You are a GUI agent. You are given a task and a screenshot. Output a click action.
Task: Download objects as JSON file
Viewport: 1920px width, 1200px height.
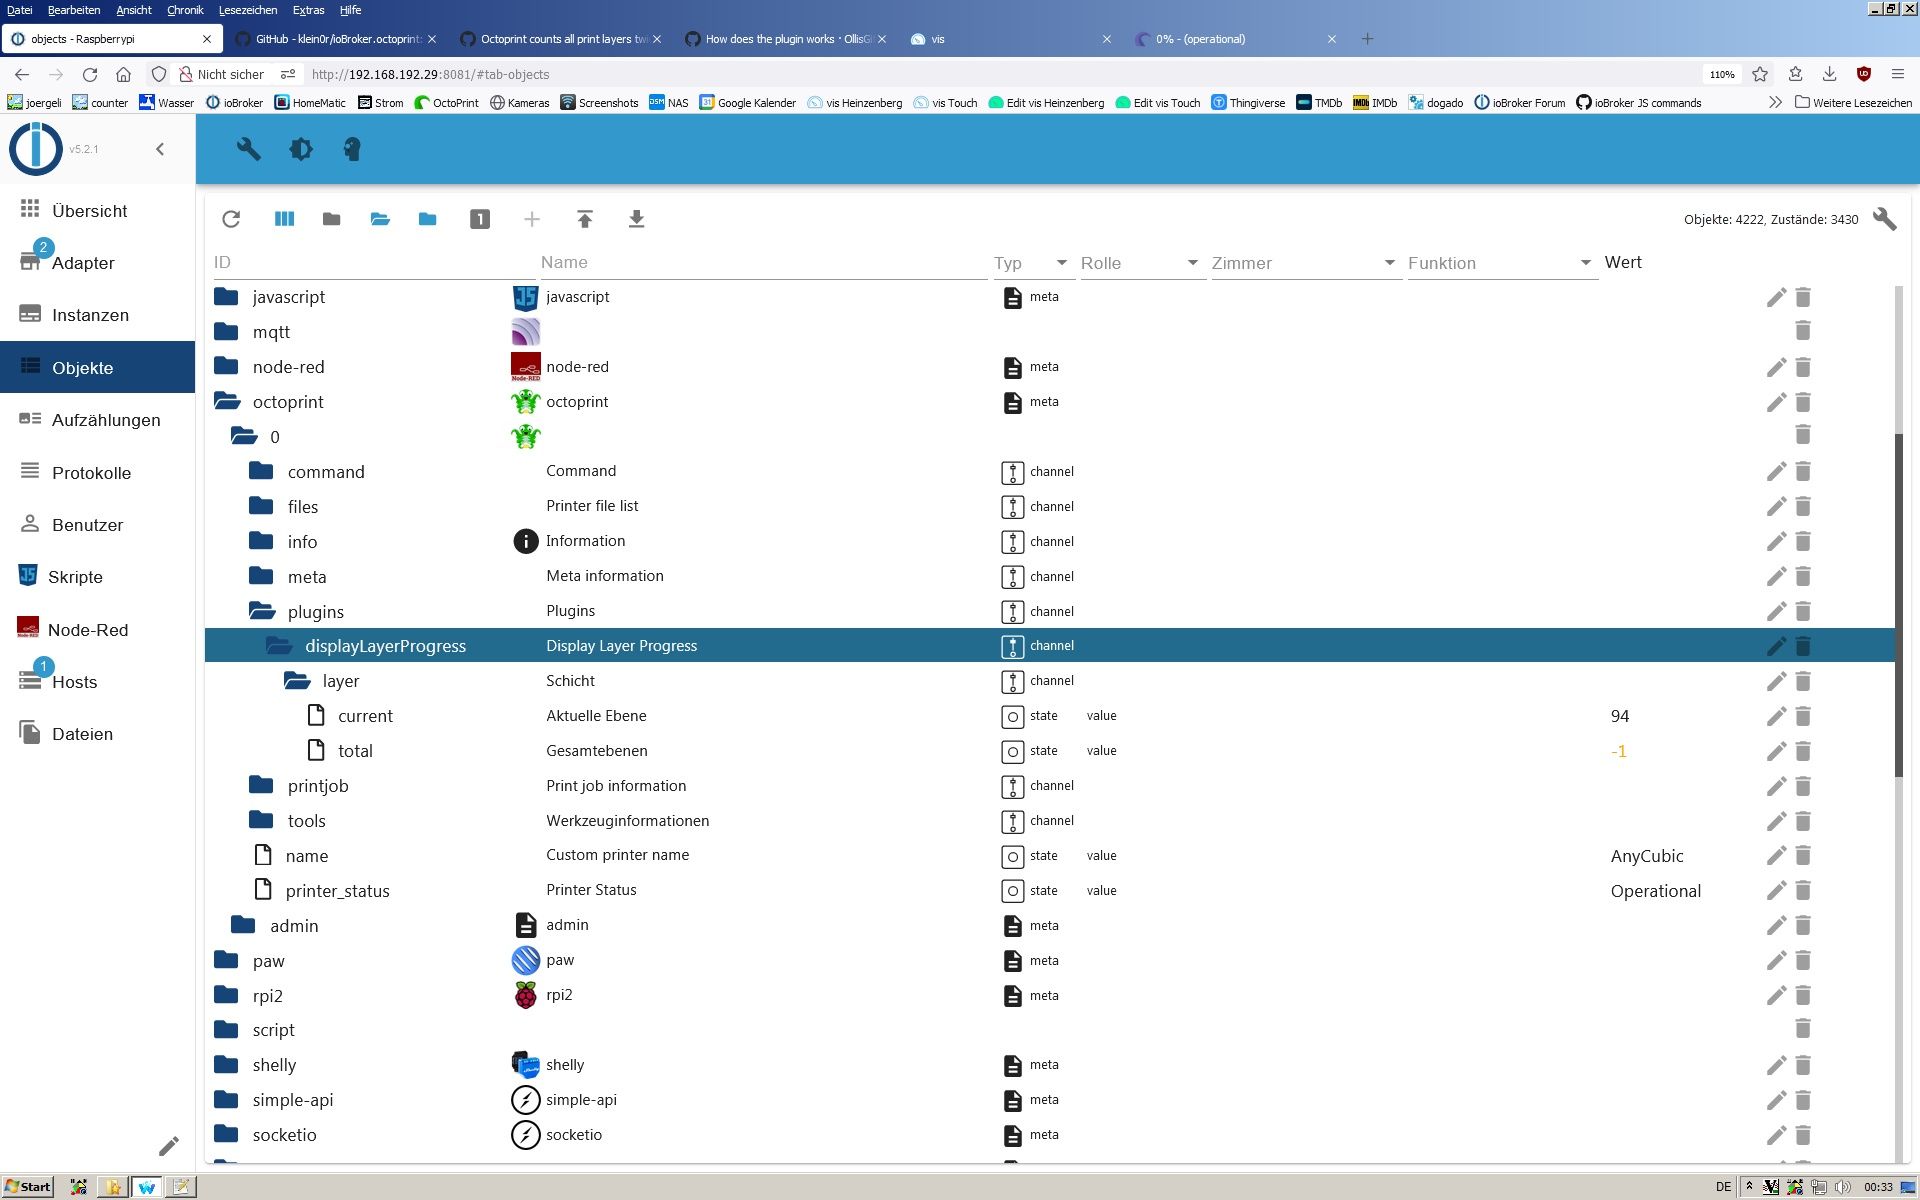click(x=636, y=219)
